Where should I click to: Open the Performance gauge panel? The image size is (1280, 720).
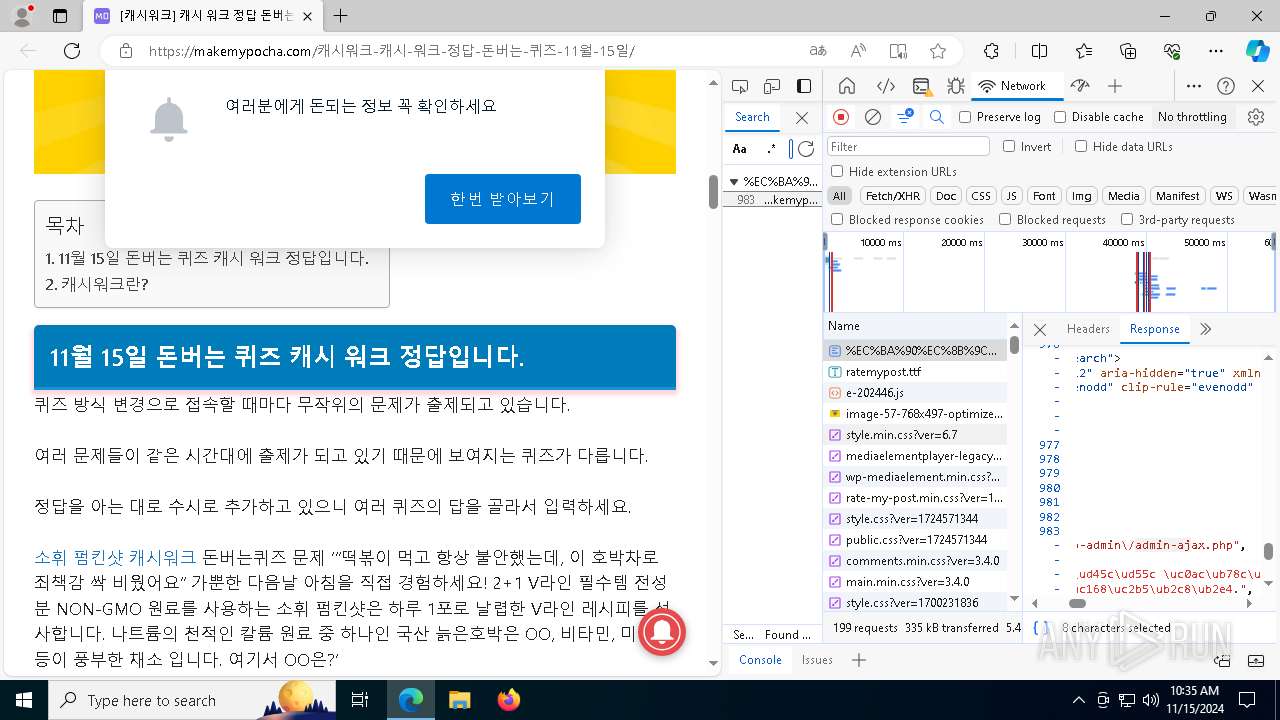[x=1079, y=86]
